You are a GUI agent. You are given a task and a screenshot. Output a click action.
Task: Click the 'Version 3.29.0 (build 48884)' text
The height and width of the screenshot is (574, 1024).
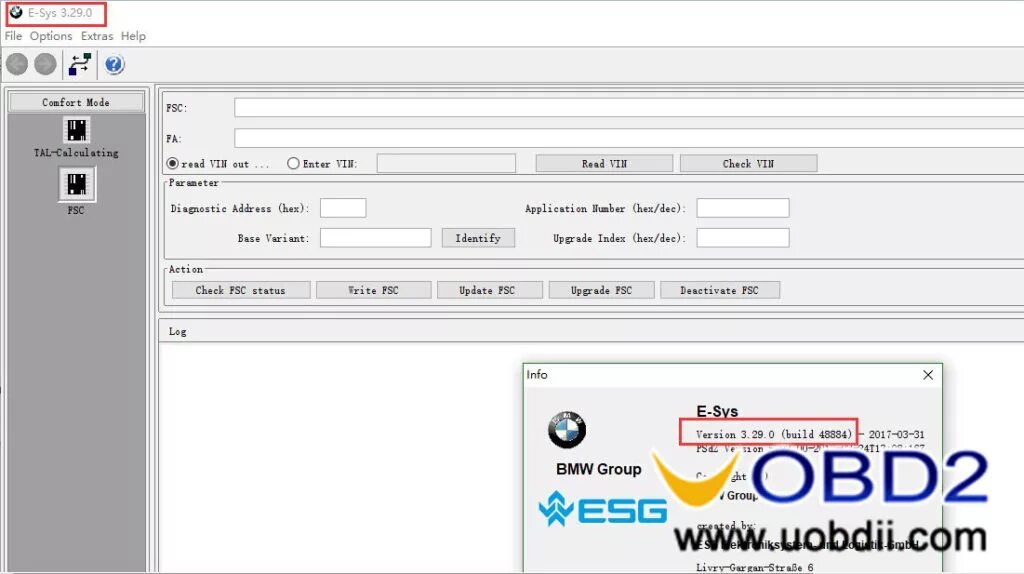click(x=774, y=434)
